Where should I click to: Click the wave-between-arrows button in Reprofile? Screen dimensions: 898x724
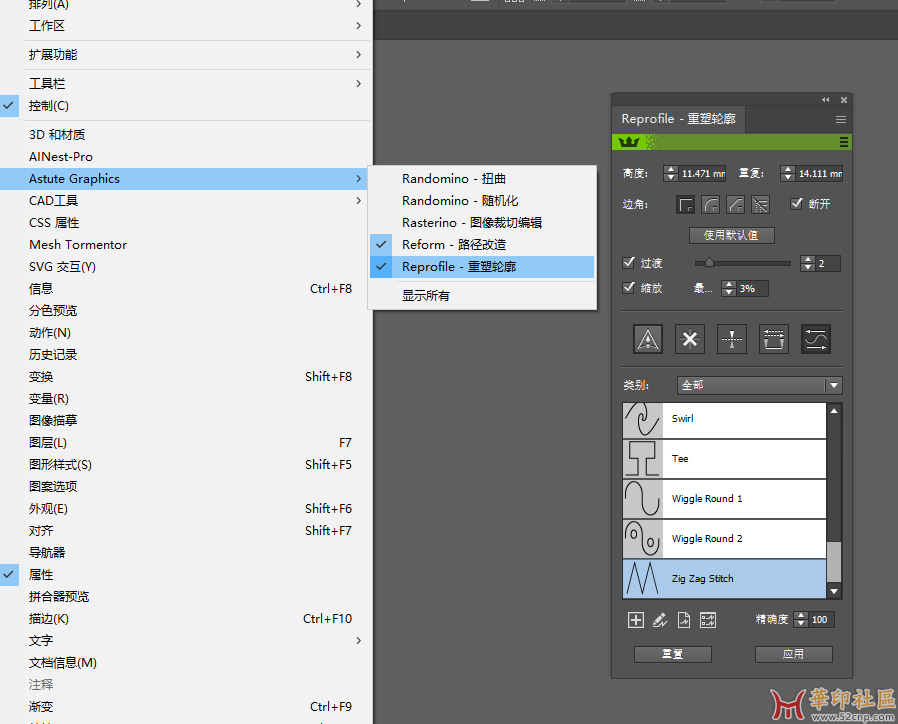click(x=816, y=339)
